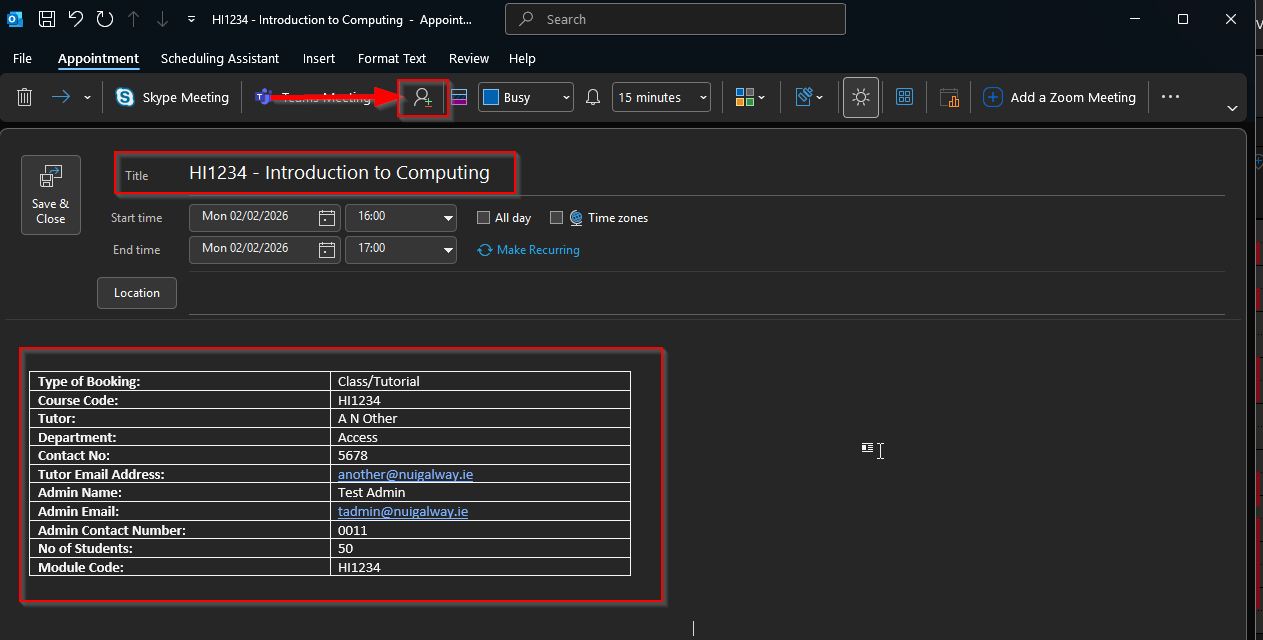Undo the last action

(x=76, y=19)
